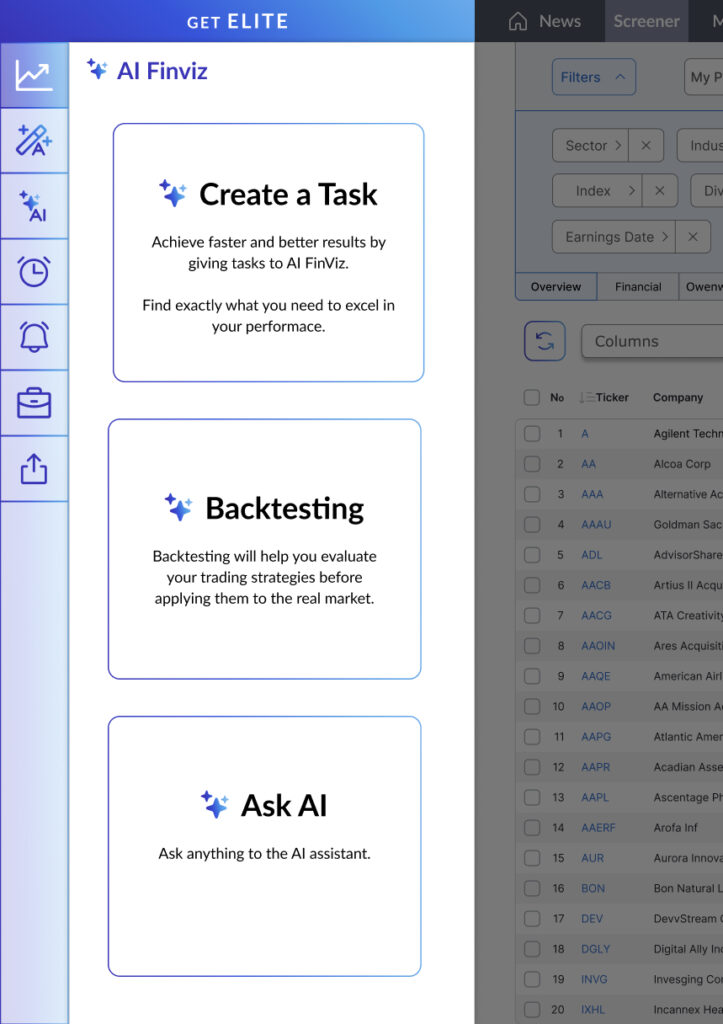Open the sparkle AI sidebar icon

point(34,206)
